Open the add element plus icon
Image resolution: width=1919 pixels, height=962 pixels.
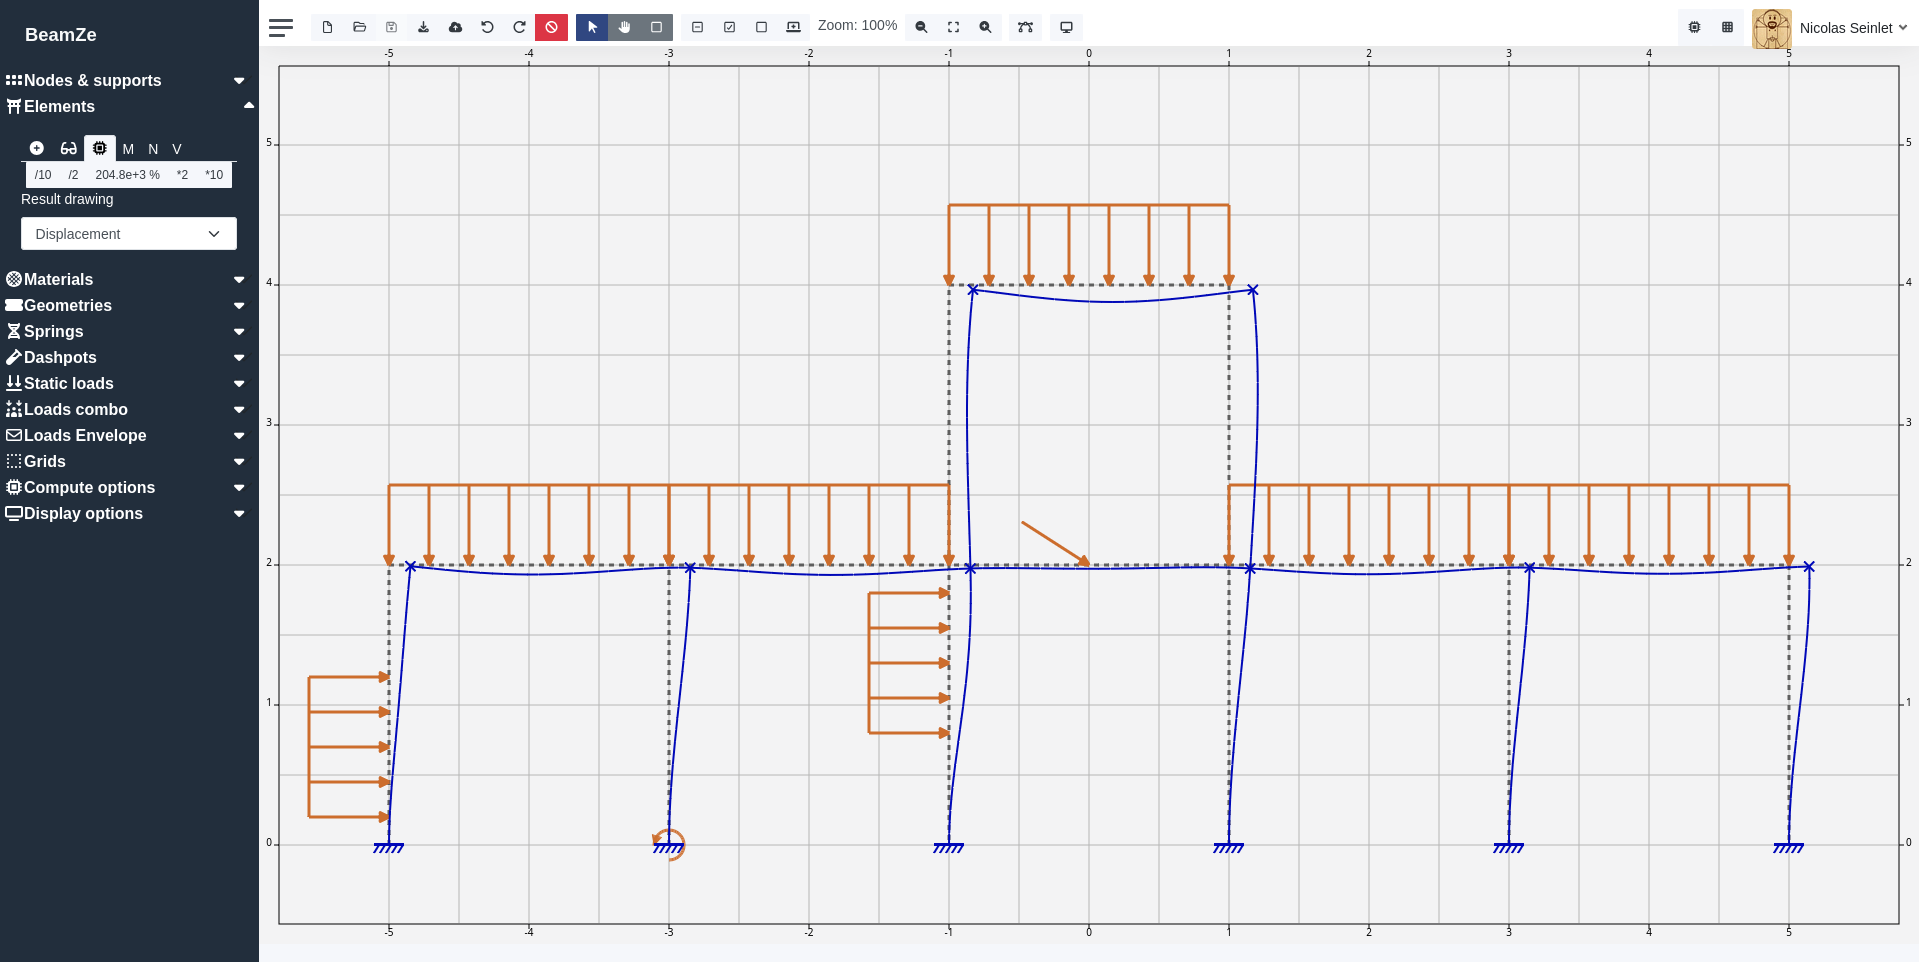pyautogui.click(x=36, y=148)
